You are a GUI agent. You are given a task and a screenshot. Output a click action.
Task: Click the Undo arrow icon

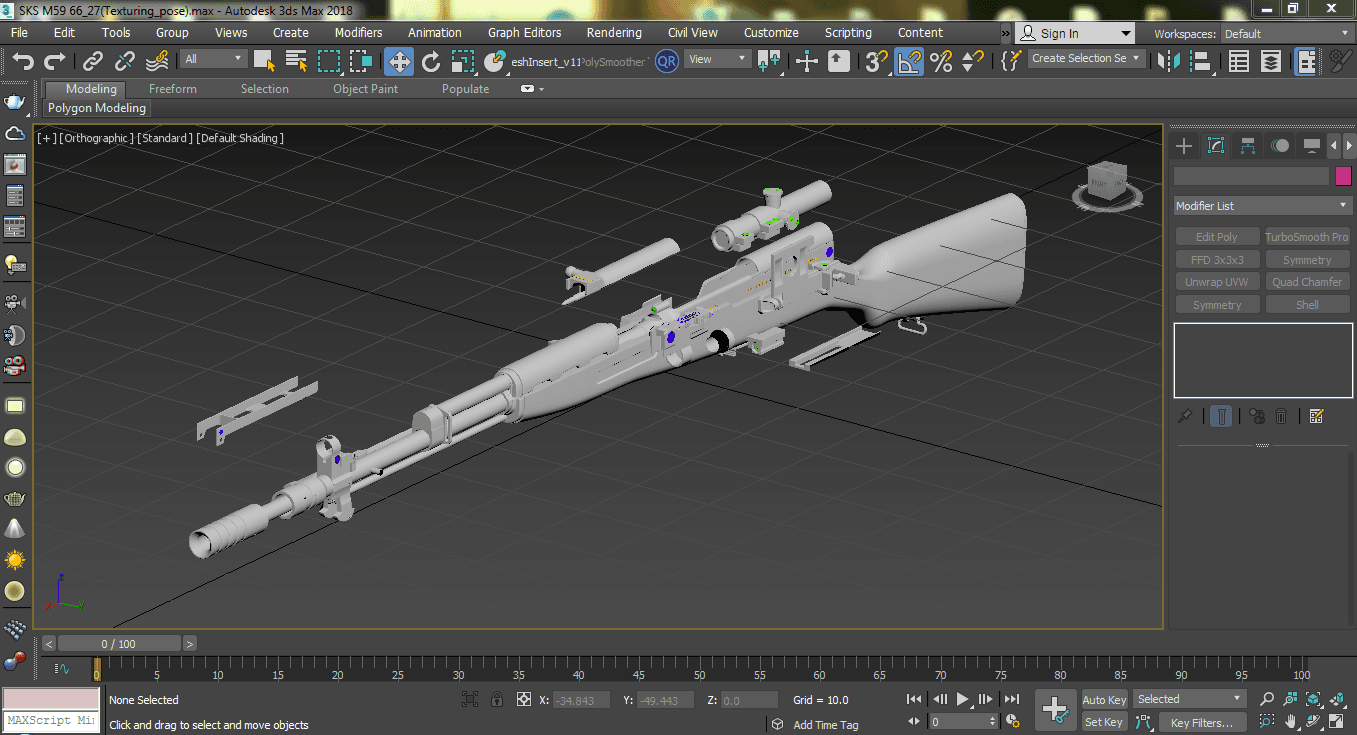[22, 62]
